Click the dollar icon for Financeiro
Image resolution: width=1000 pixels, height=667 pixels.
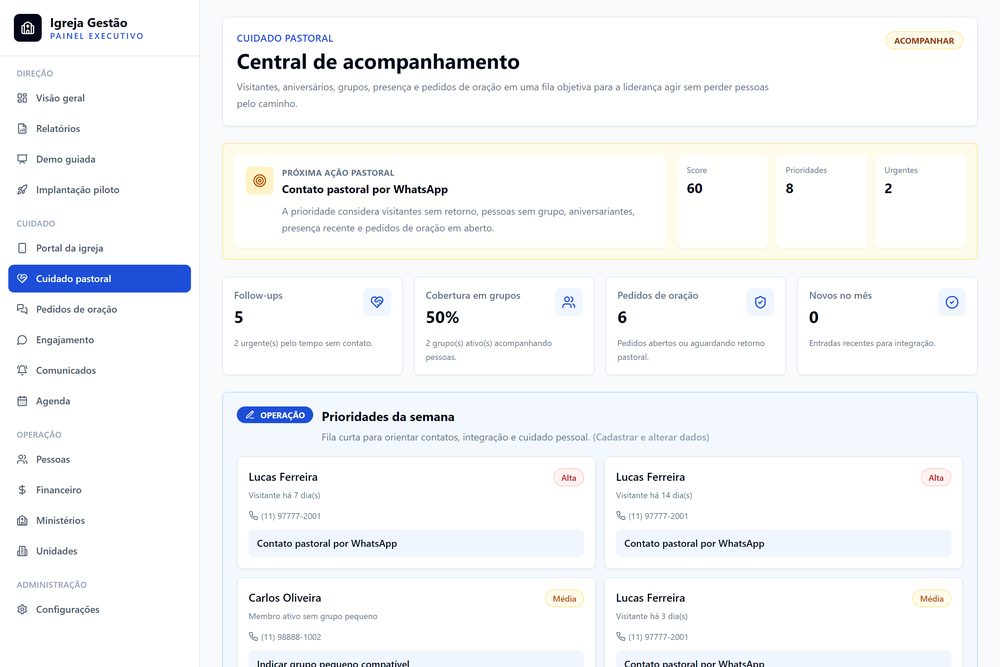pyautogui.click(x=22, y=490)
